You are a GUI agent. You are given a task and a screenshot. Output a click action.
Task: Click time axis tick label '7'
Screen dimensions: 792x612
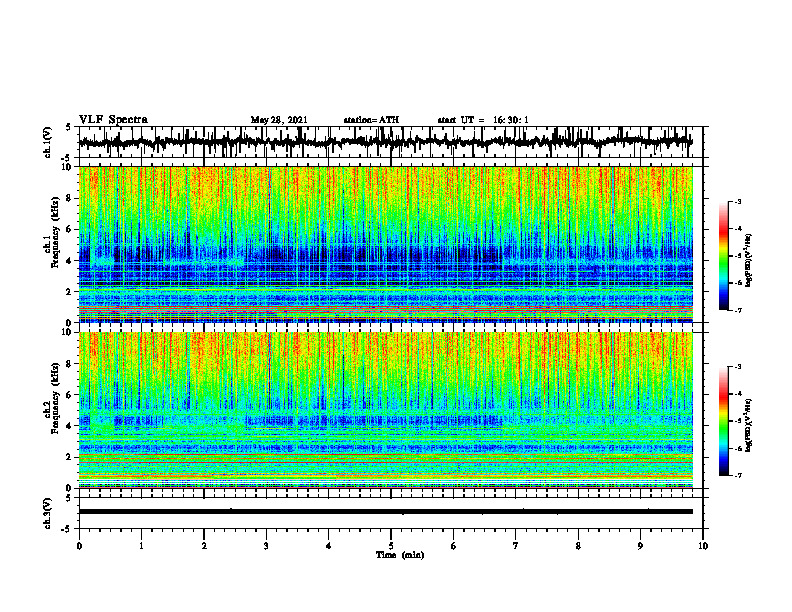516,546
